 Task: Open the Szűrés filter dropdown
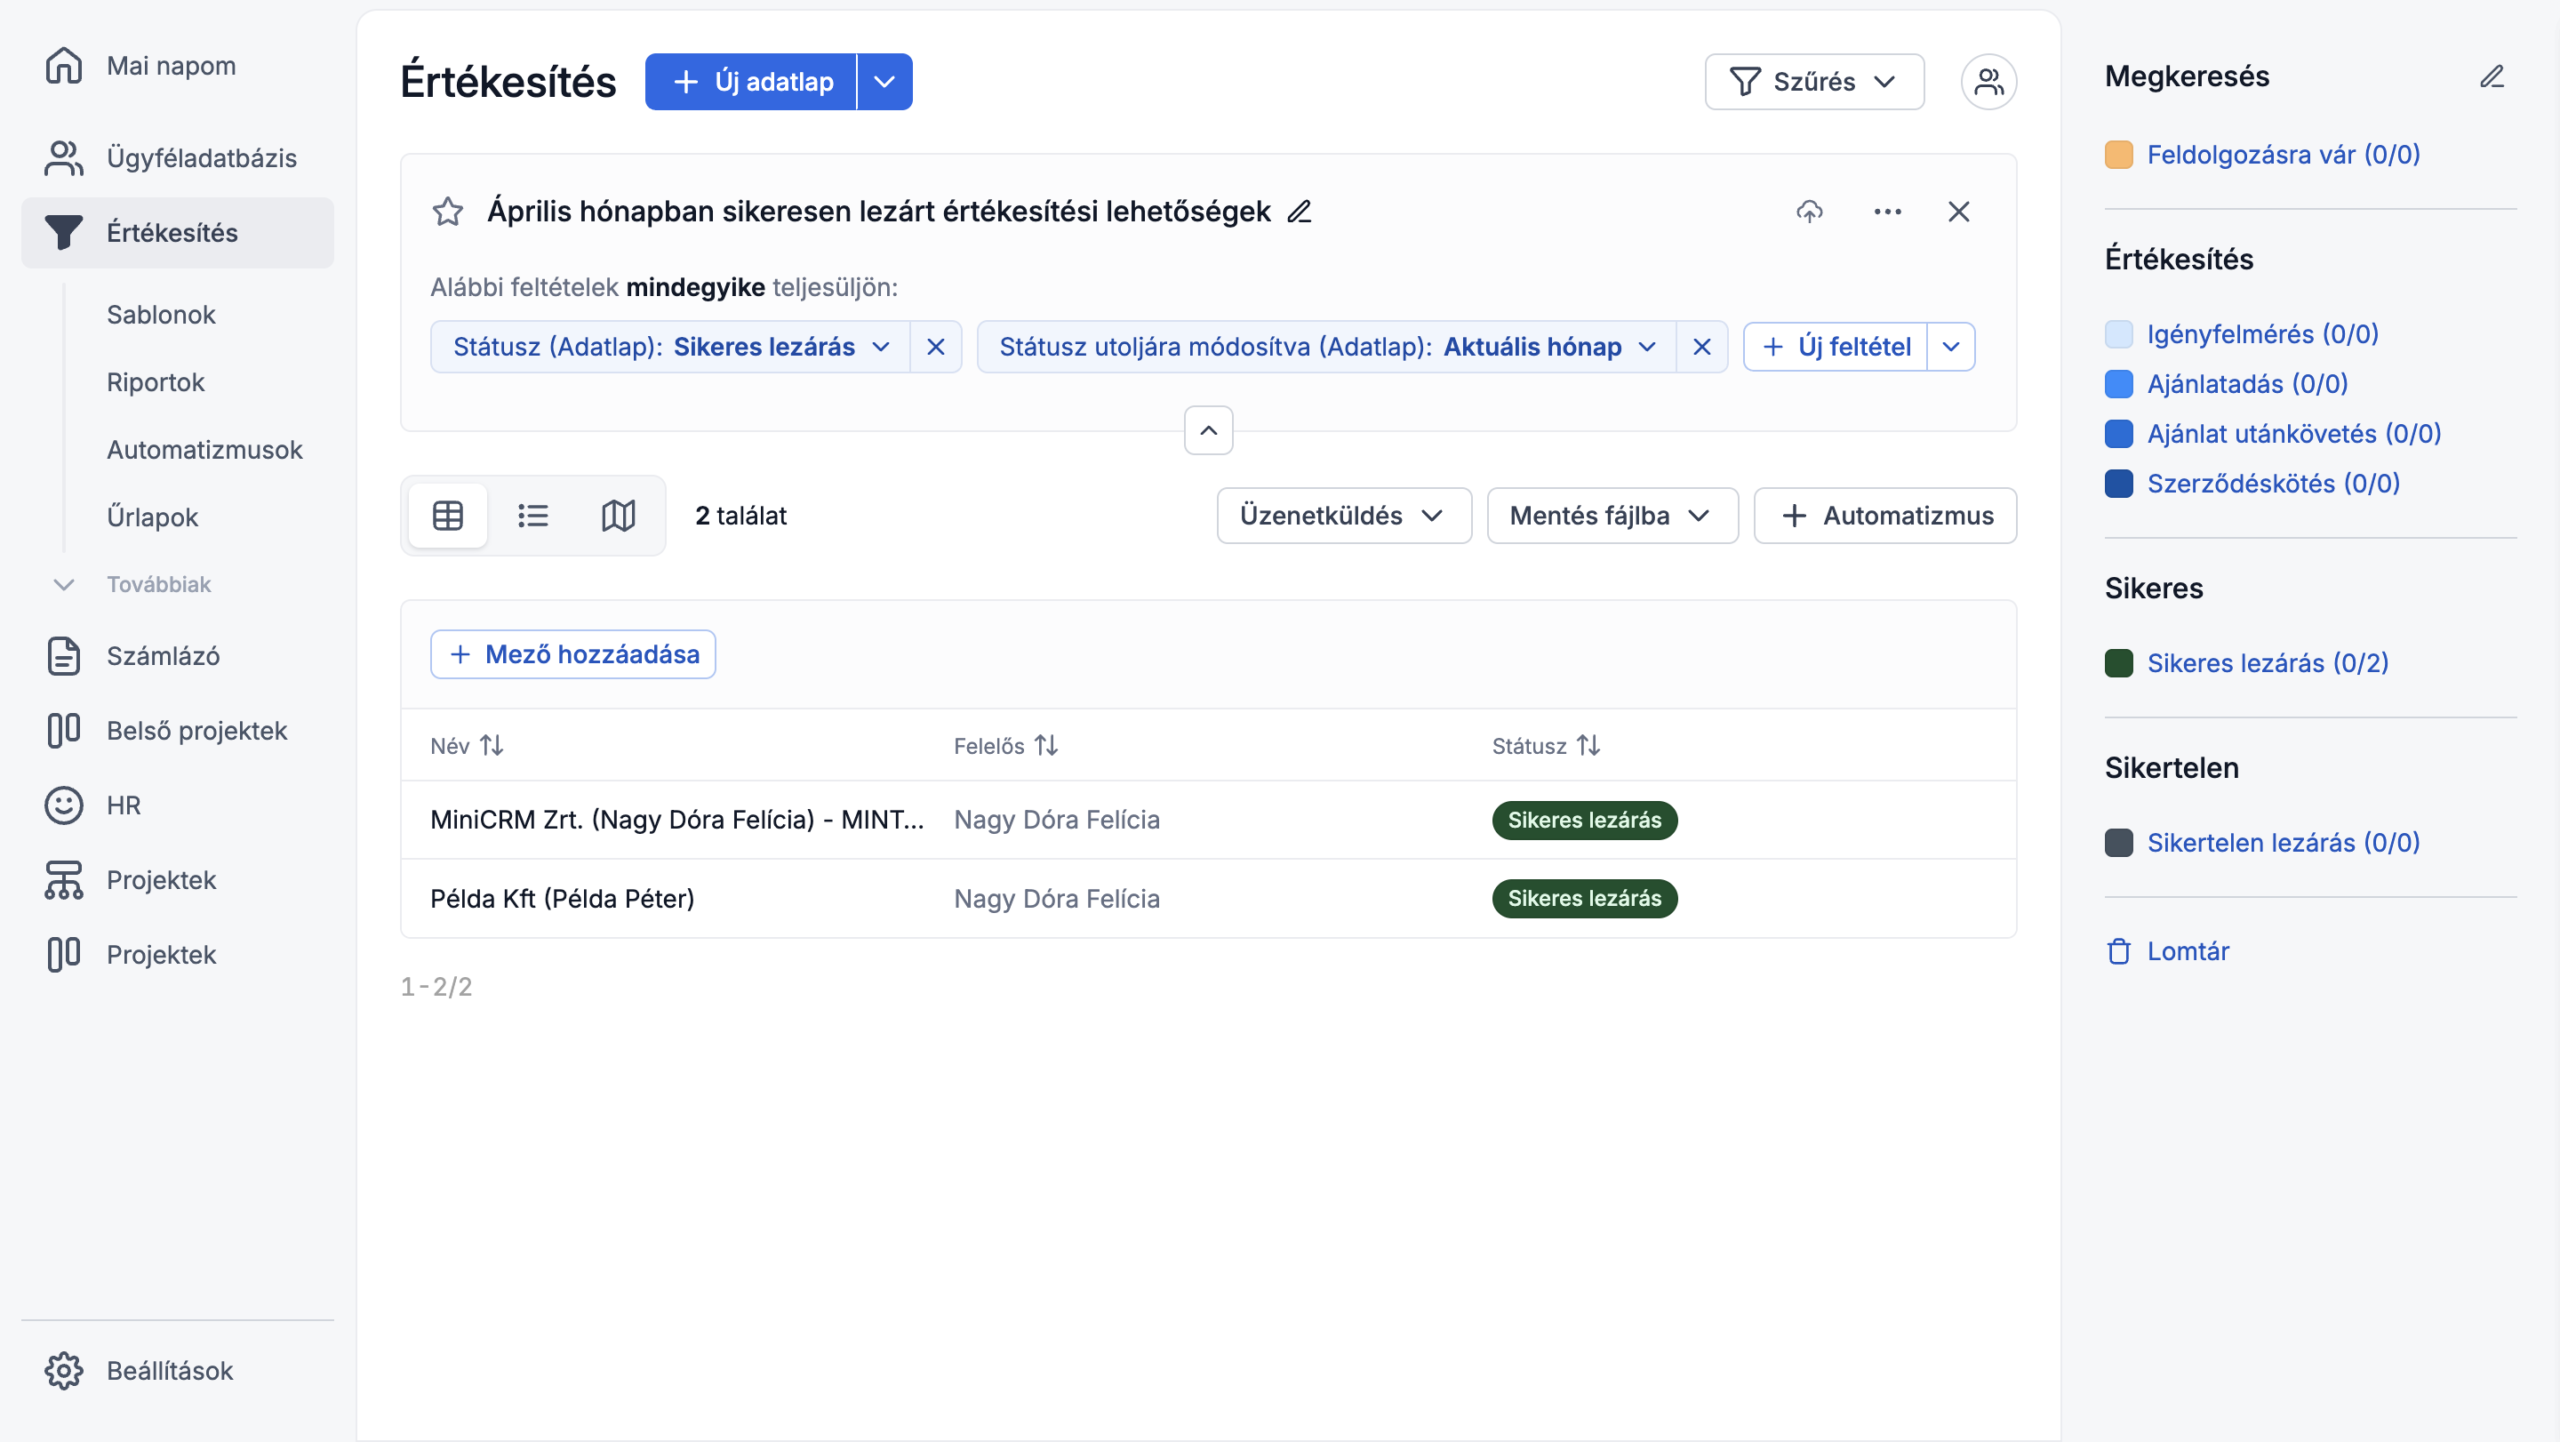click(x=1813, y=82)
